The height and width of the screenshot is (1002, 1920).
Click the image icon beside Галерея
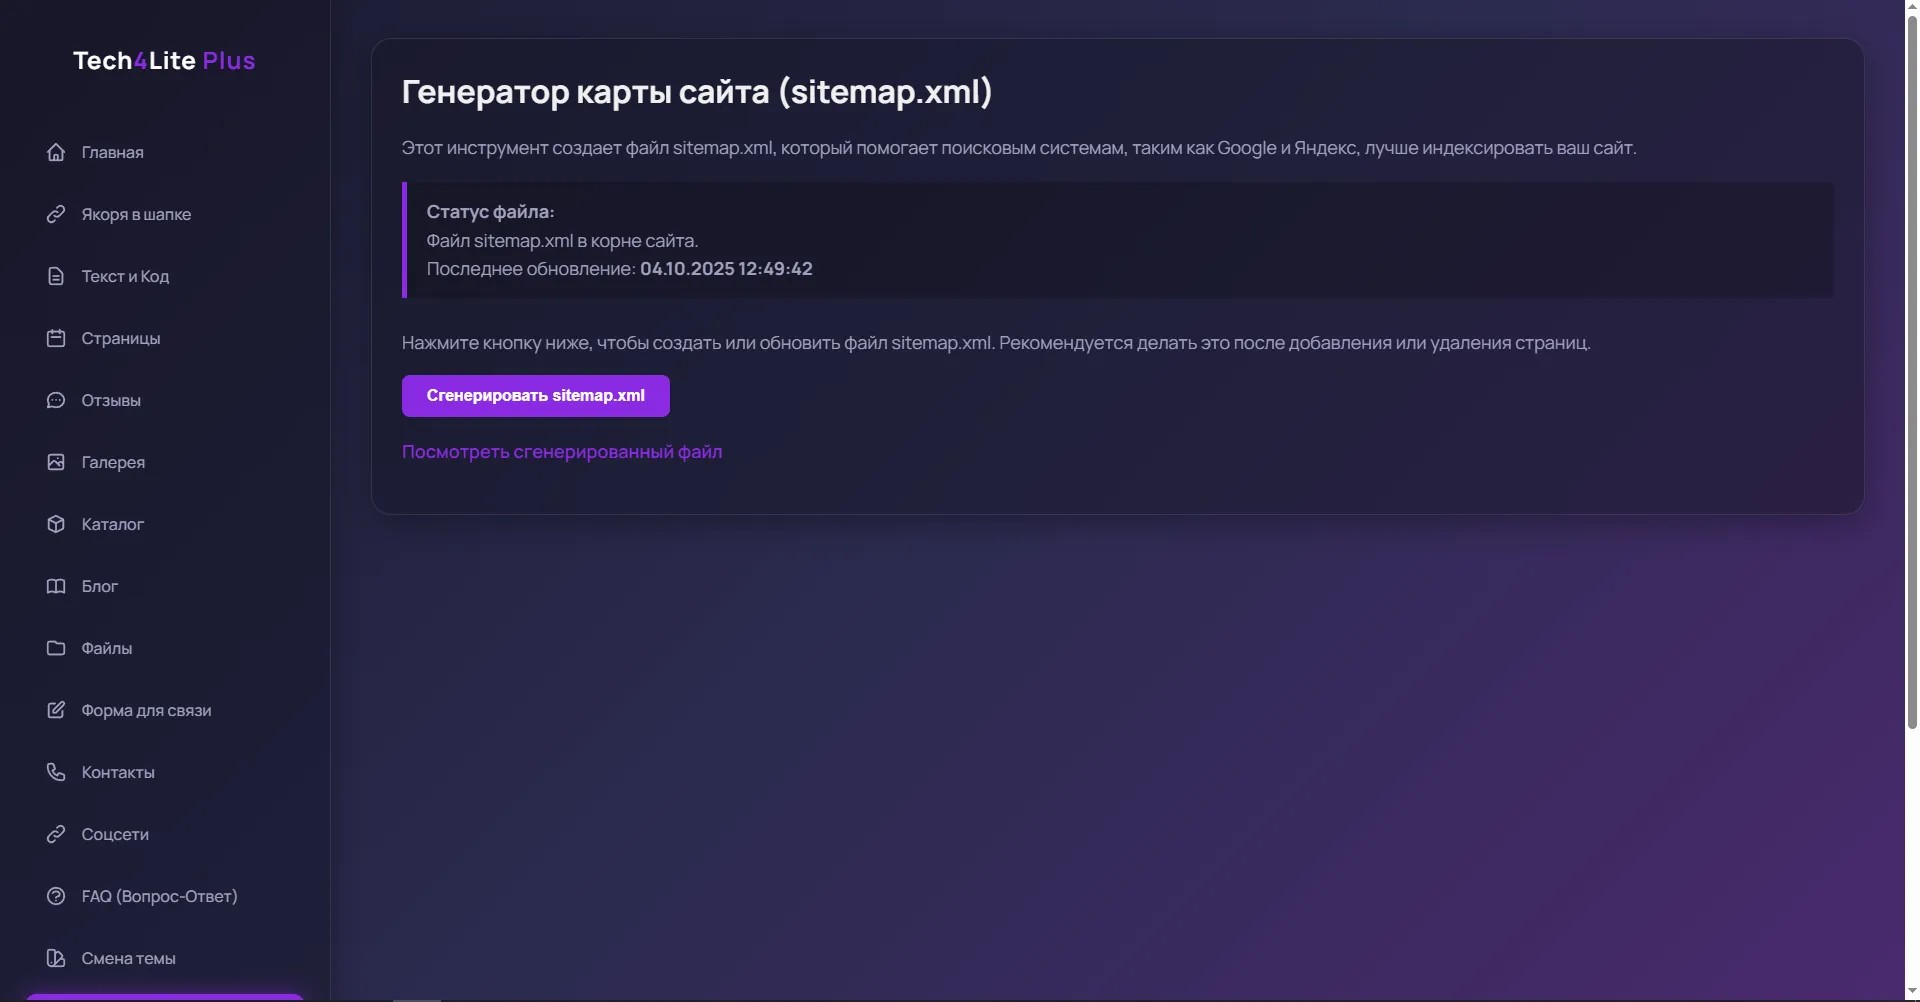click(x=56, y=462)
